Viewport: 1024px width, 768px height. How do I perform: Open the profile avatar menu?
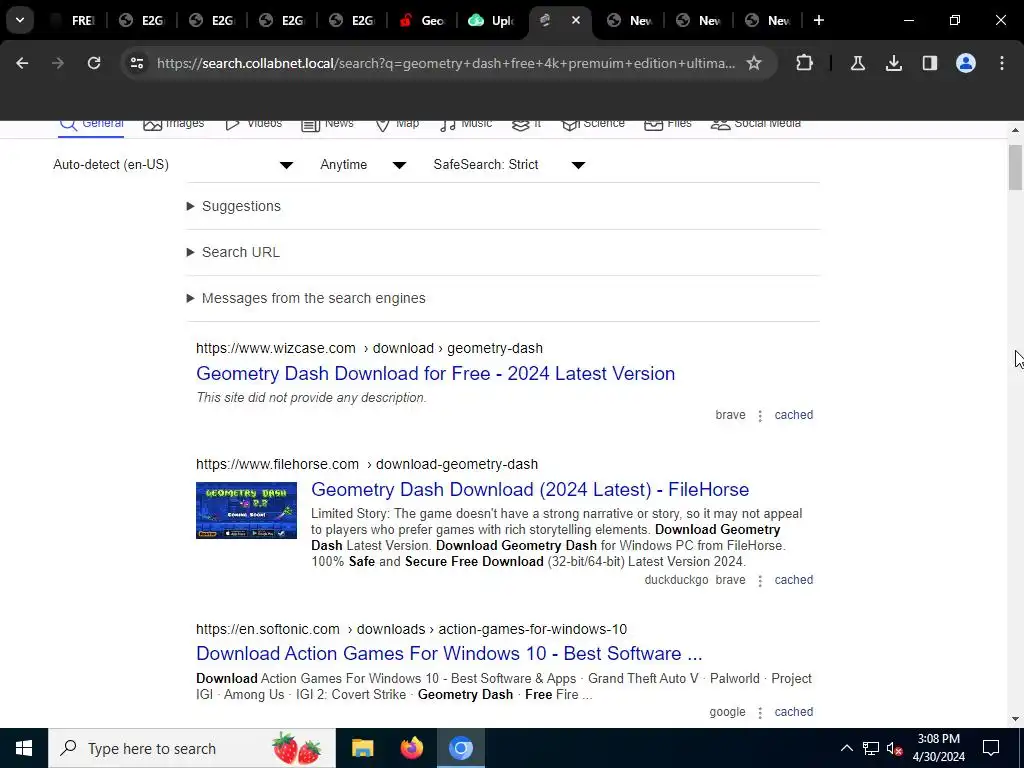[966, 63]
